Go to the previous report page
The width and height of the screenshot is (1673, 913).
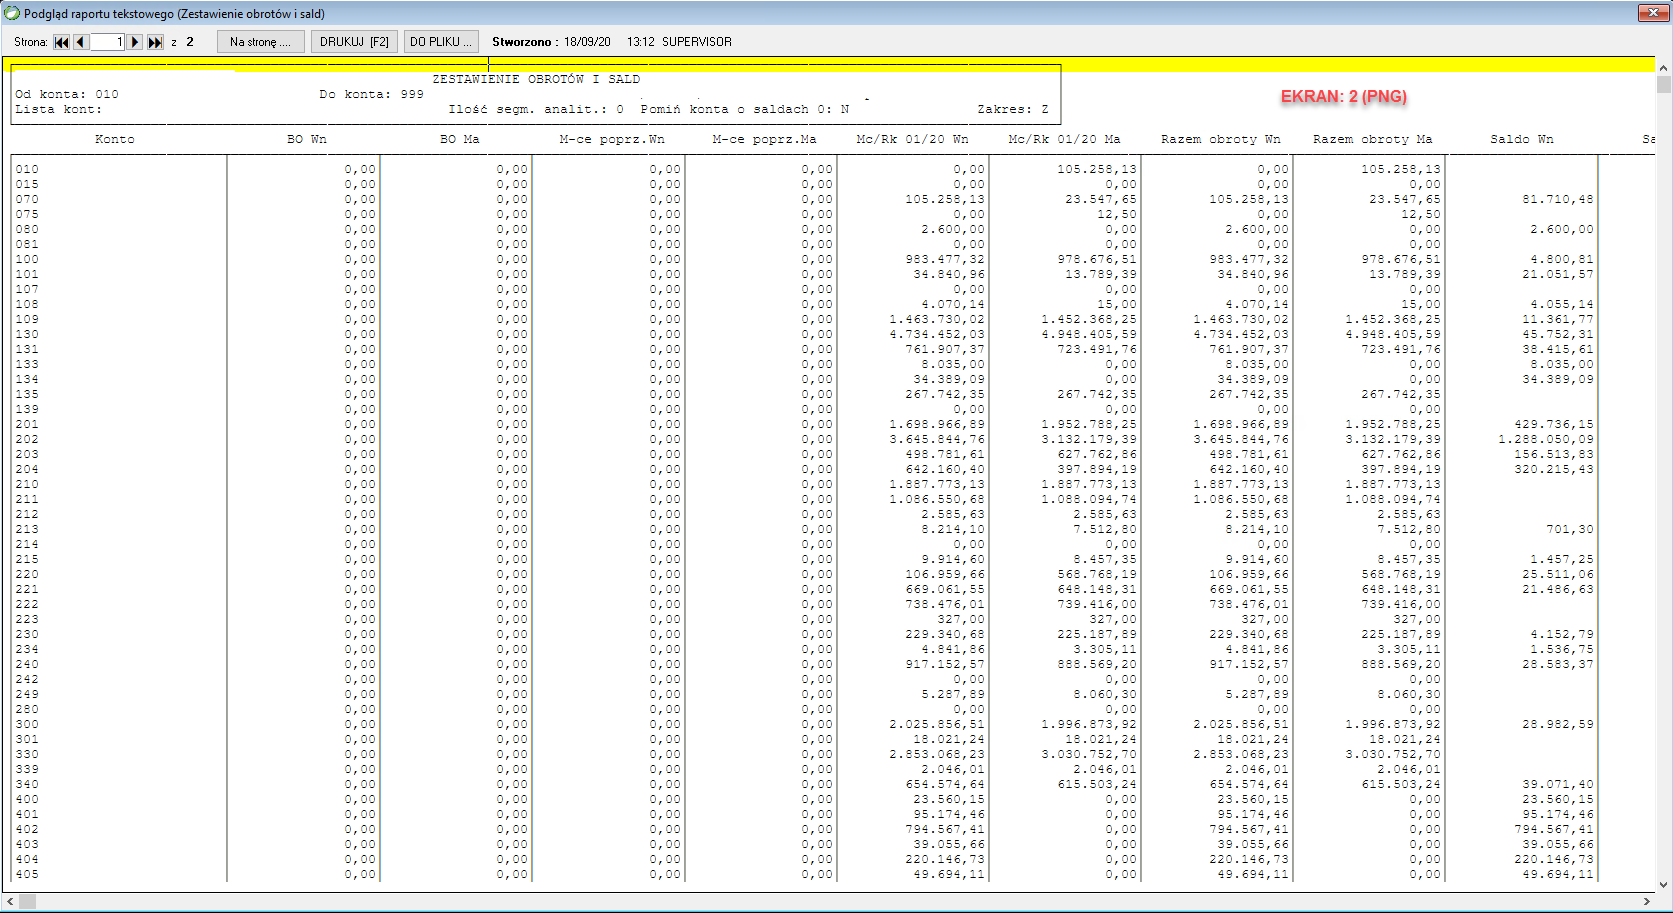coord(81,42)
